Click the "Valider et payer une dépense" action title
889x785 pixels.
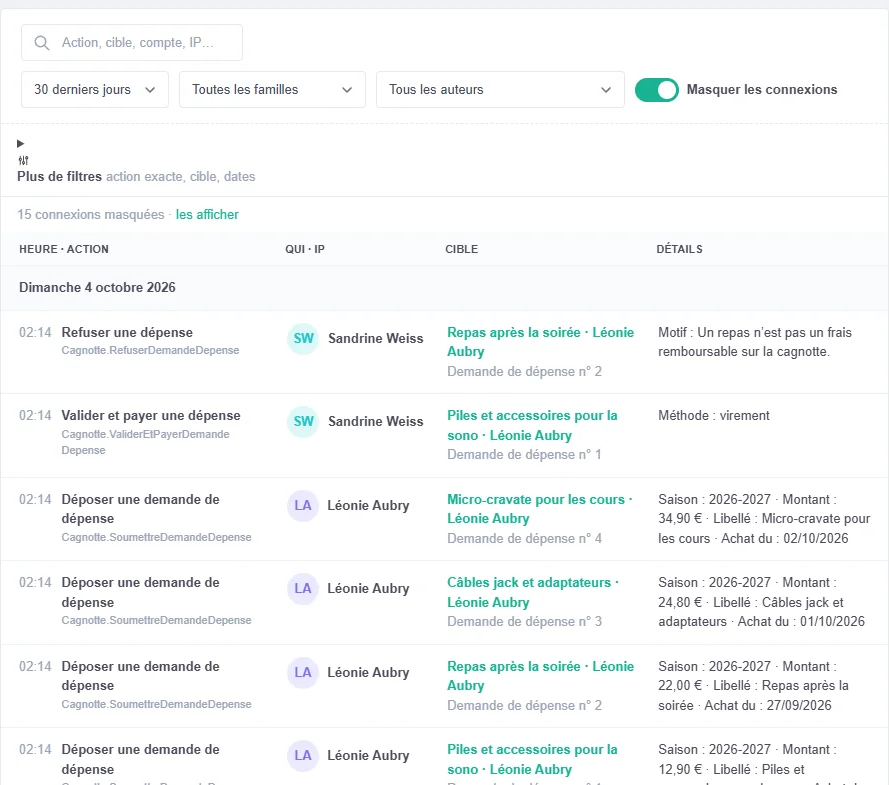[151, 415]
